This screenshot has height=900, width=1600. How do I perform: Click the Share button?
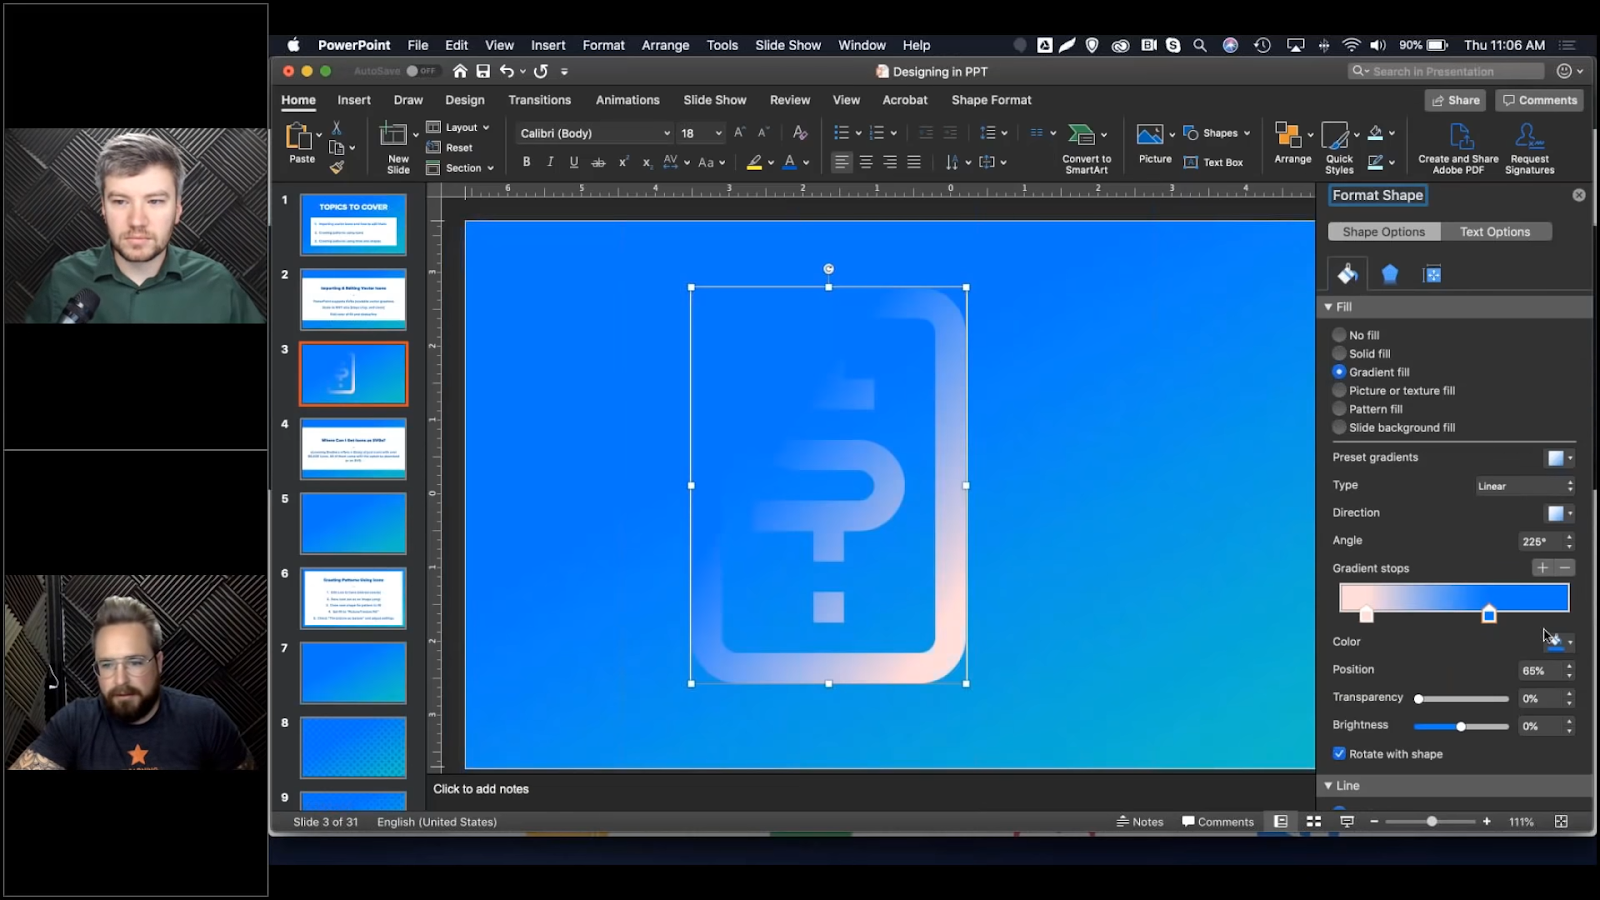coord(1455,100)
